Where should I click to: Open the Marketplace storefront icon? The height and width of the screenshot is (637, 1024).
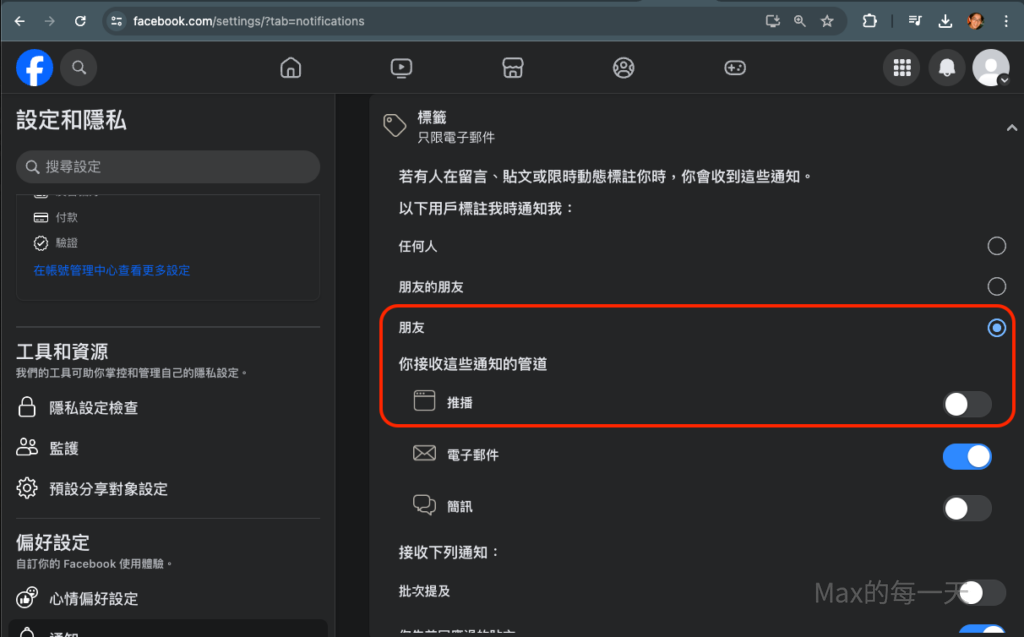[512, 68]
